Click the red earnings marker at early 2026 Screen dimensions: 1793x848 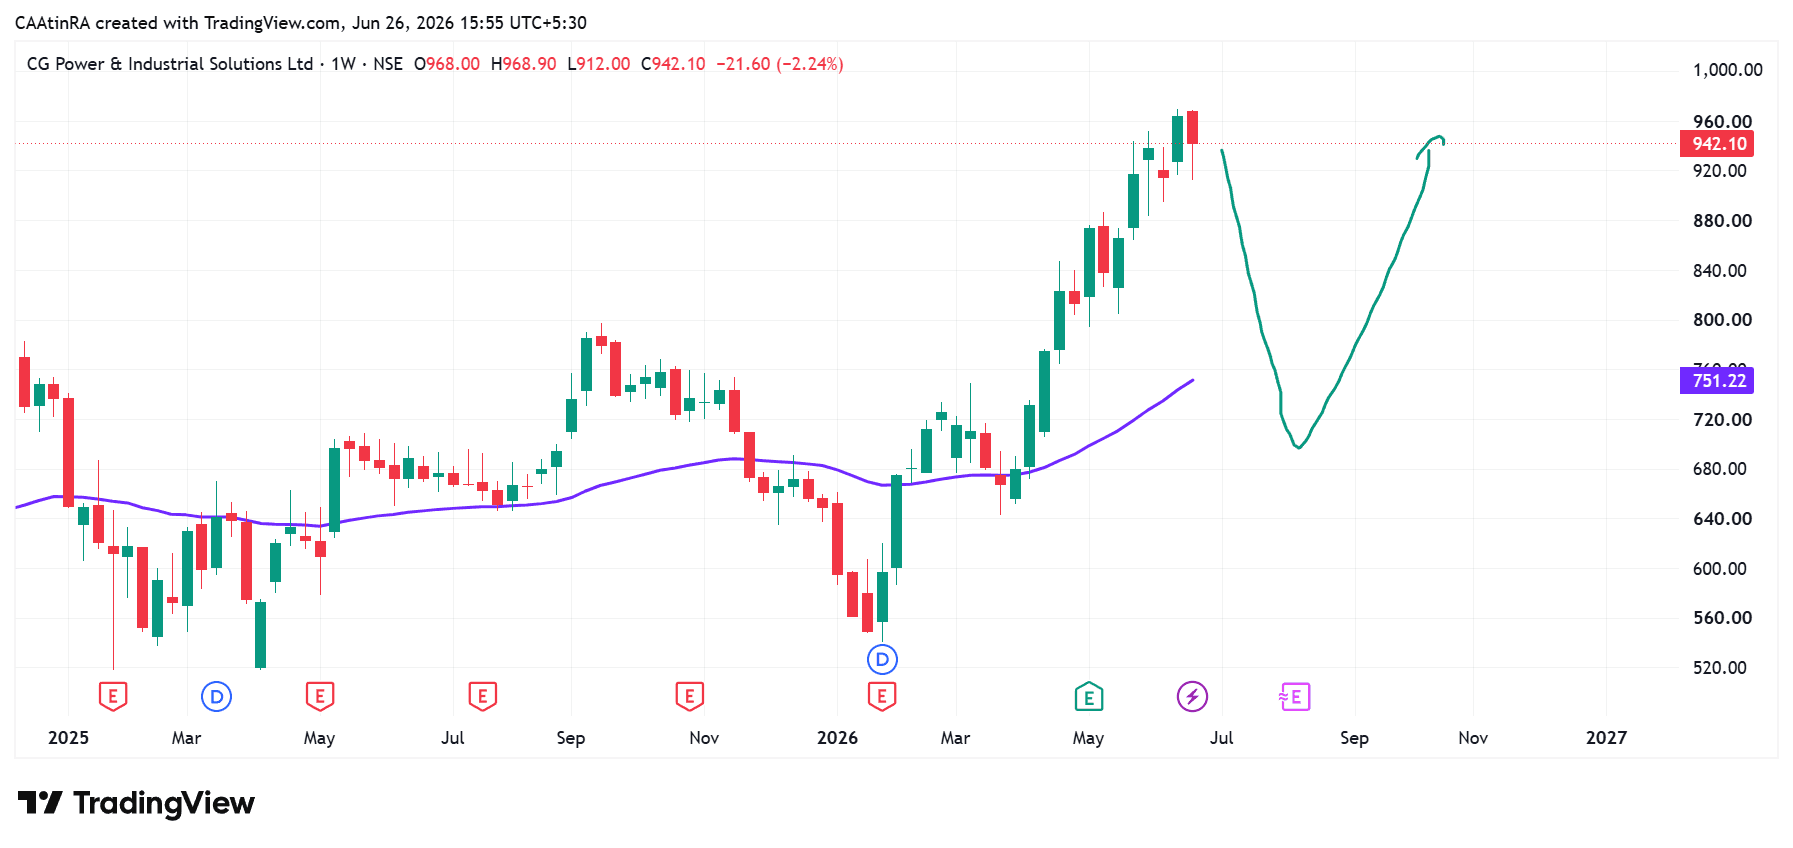882,696
